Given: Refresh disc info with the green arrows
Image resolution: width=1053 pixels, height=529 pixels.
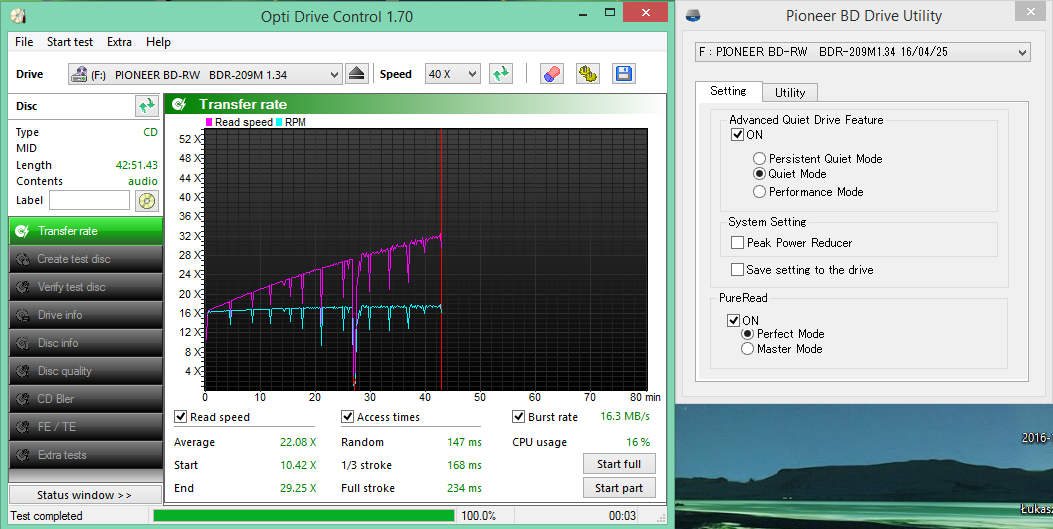Looking at the screenshot, I should point(146,106).
